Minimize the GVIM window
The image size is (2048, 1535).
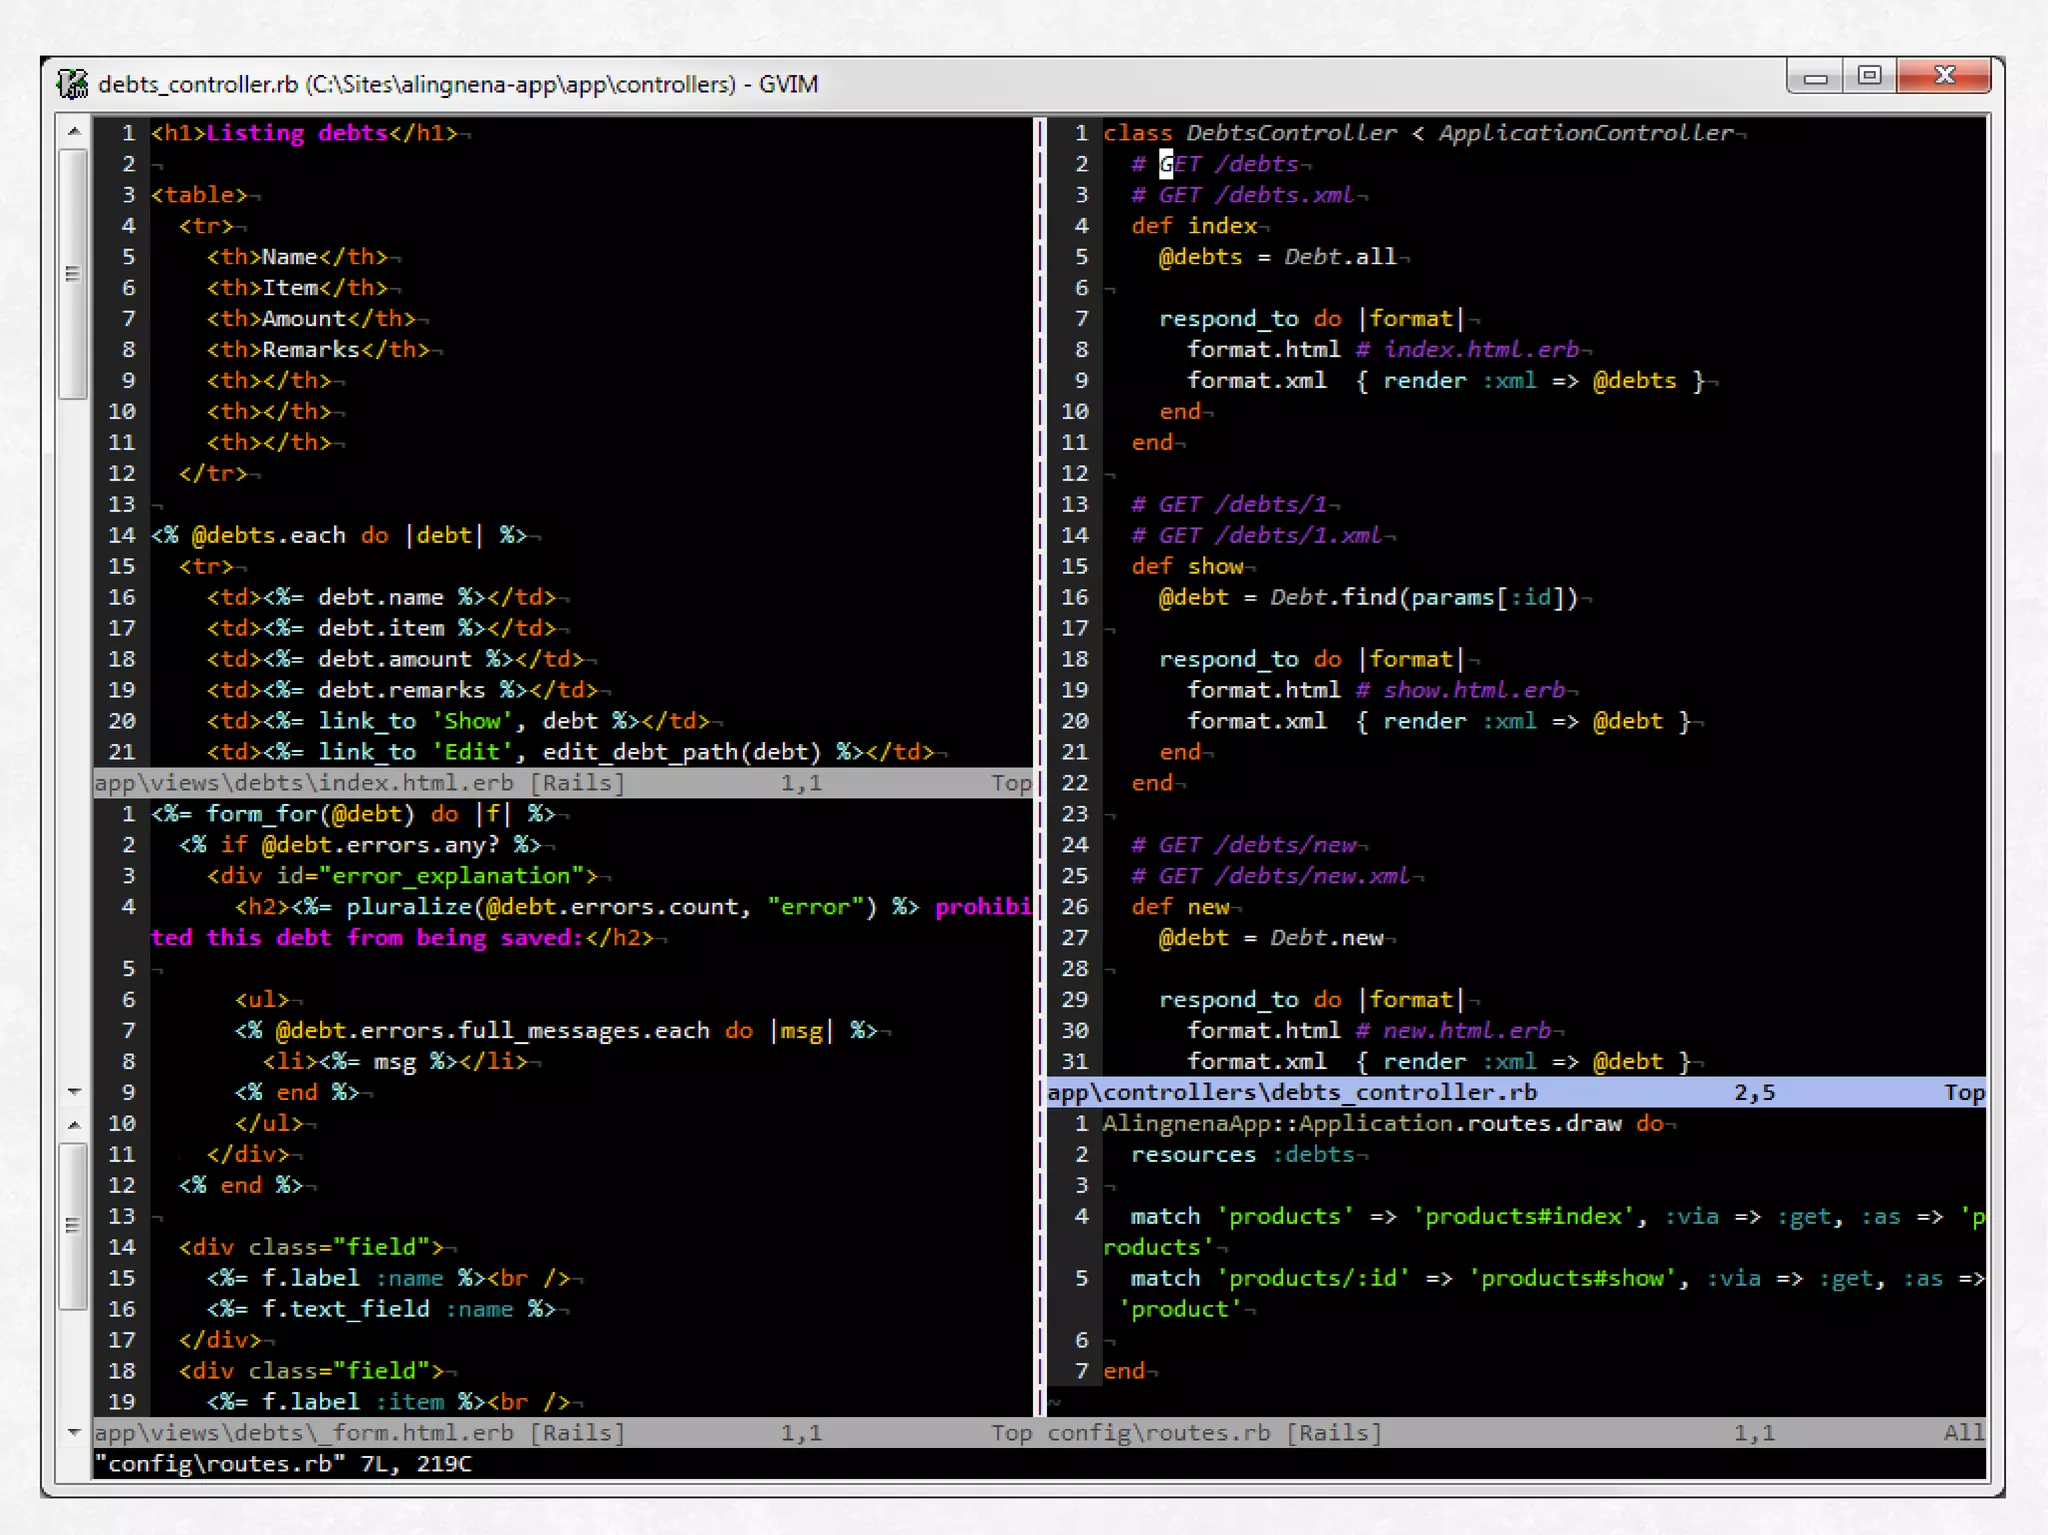(1815, 77)
